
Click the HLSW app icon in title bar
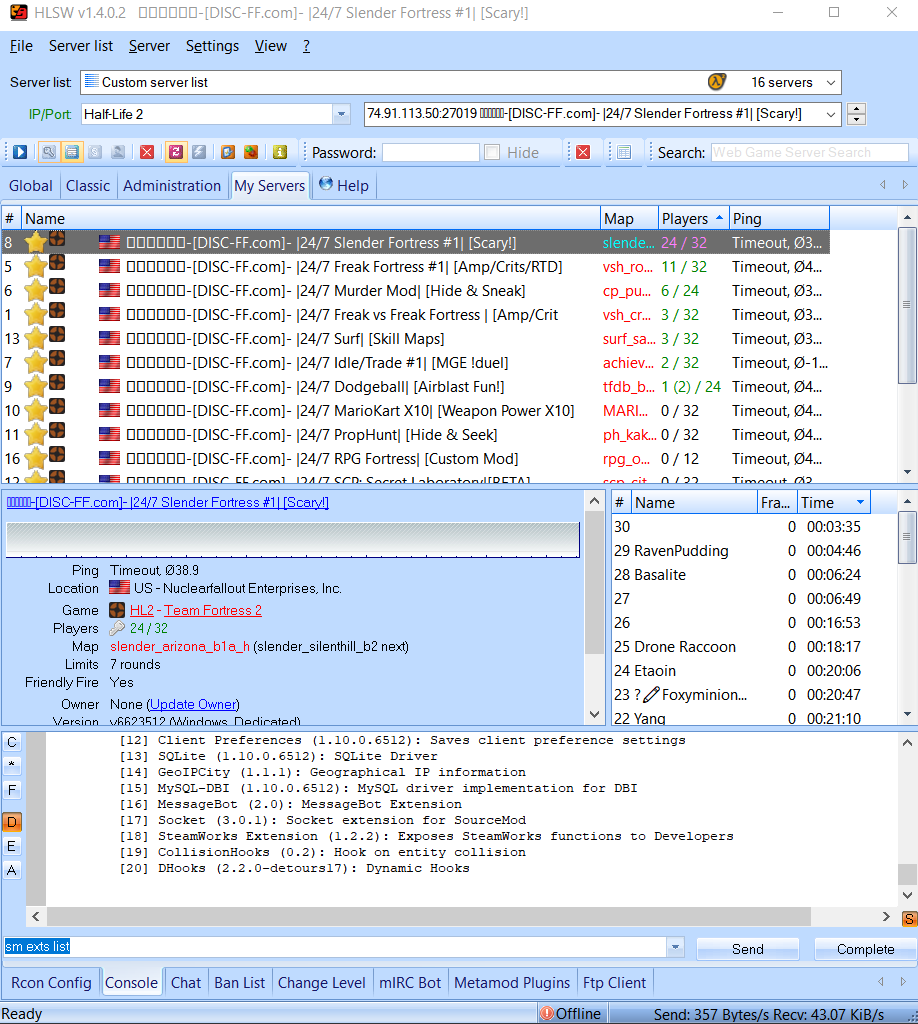(19, 12)
